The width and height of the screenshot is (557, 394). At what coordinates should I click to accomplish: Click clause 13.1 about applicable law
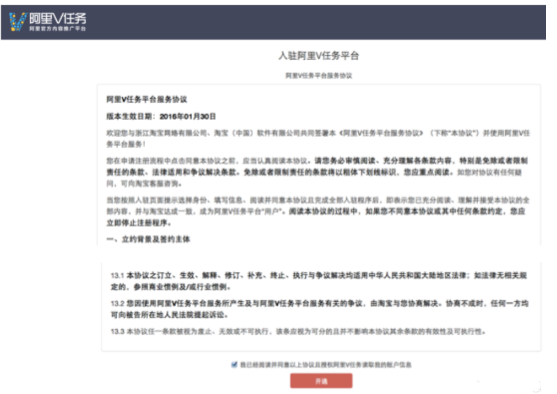tap(319, 281)
